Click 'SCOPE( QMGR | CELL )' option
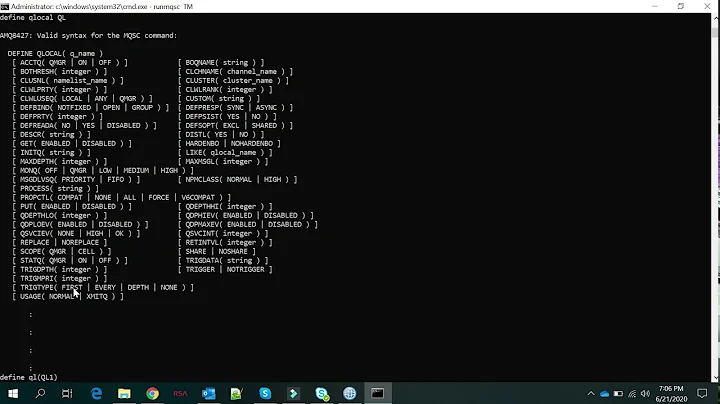Screen dimensions: 720x404 coord(62,252)
